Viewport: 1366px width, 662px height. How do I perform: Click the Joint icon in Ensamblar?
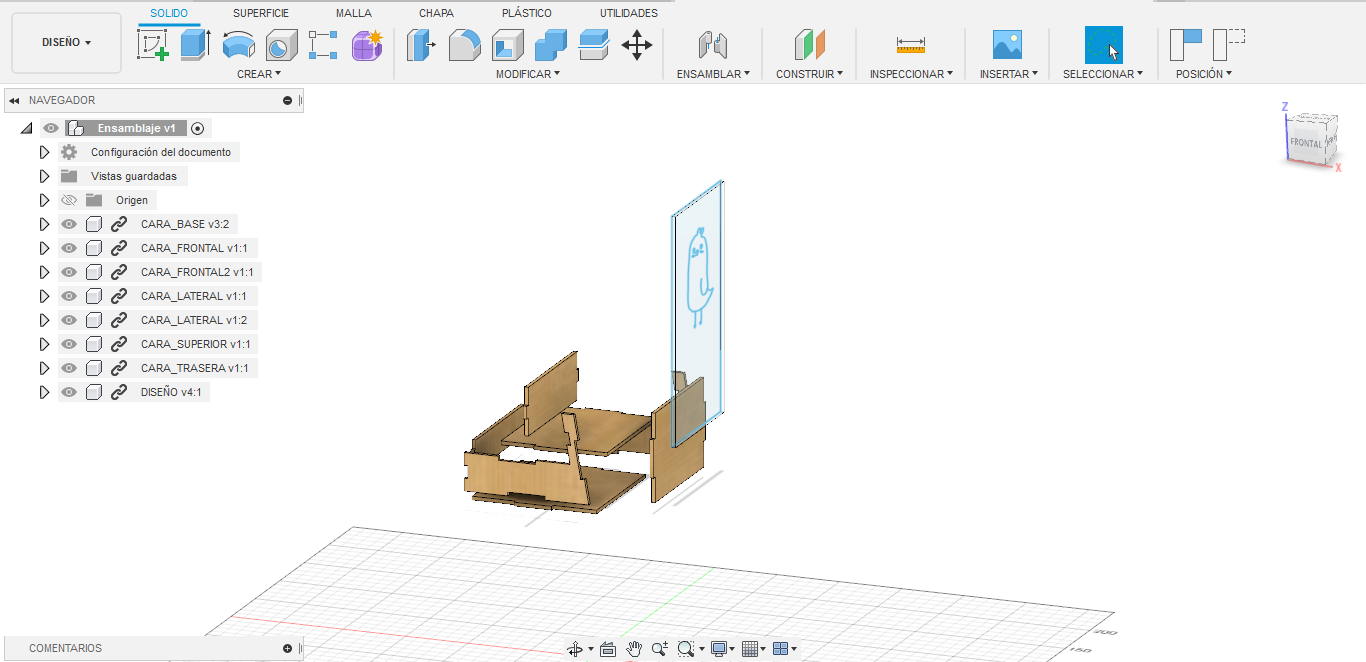pos(713,45)
